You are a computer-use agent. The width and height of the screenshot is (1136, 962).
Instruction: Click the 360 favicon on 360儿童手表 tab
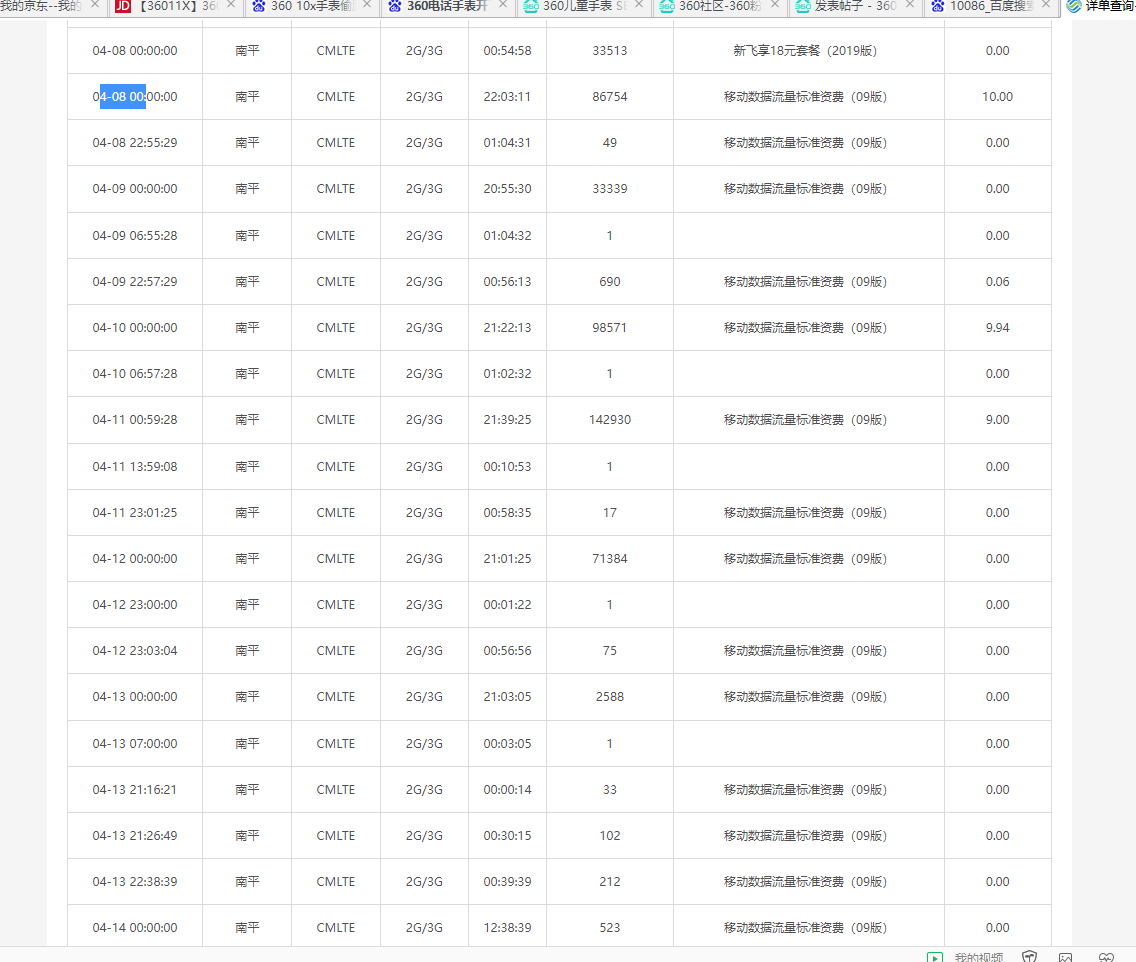coord(531,6)
